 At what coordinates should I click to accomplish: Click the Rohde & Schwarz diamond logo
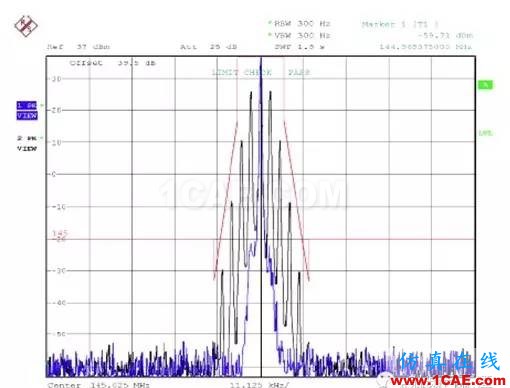coord(26,26)
